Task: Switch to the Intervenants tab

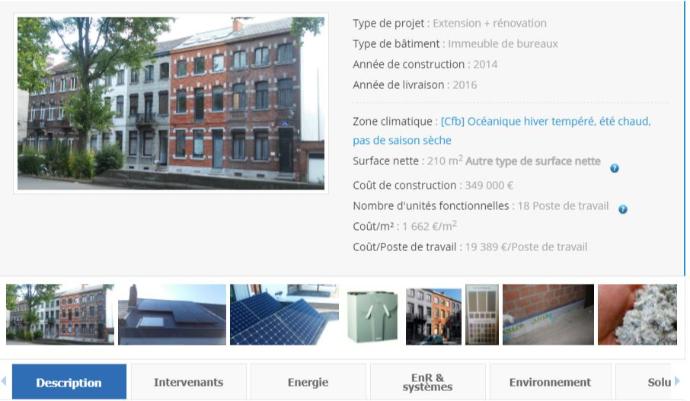Action: point(188,382)
